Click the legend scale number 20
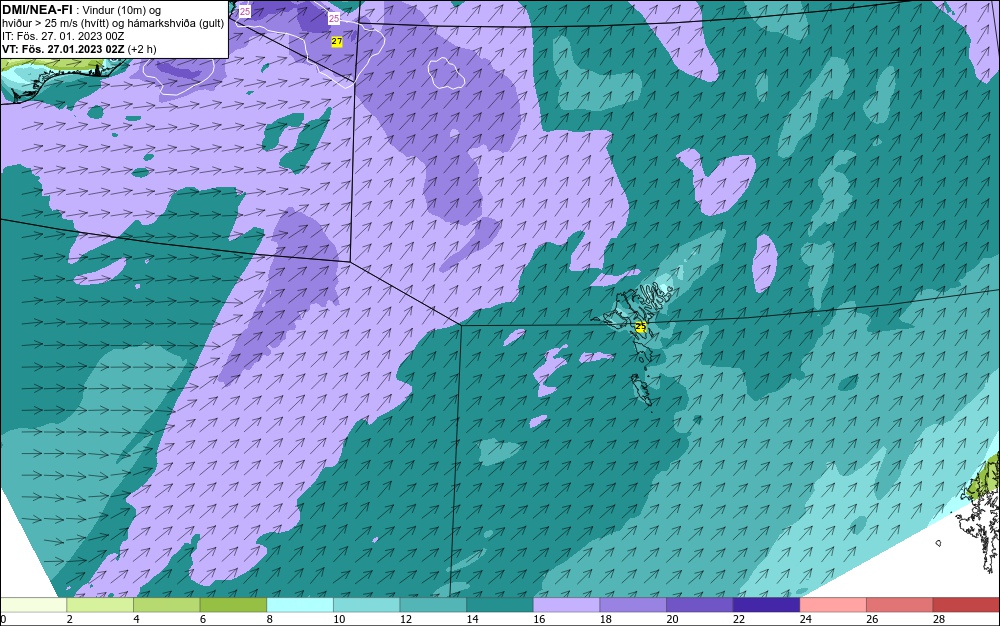 coord(672,619)
